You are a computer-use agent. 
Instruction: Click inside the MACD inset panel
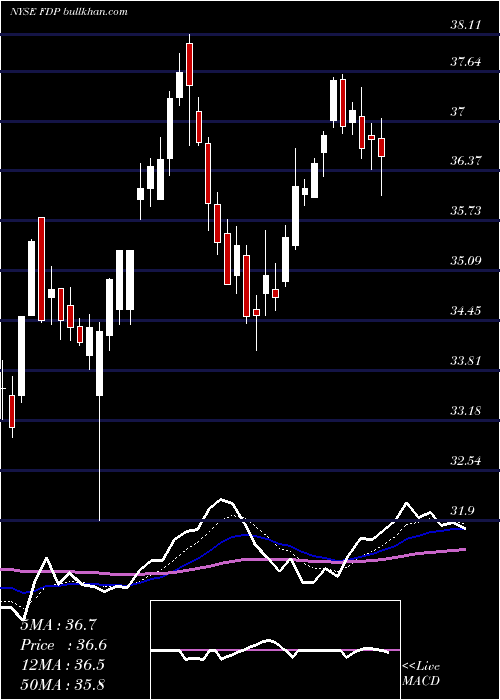275,650
